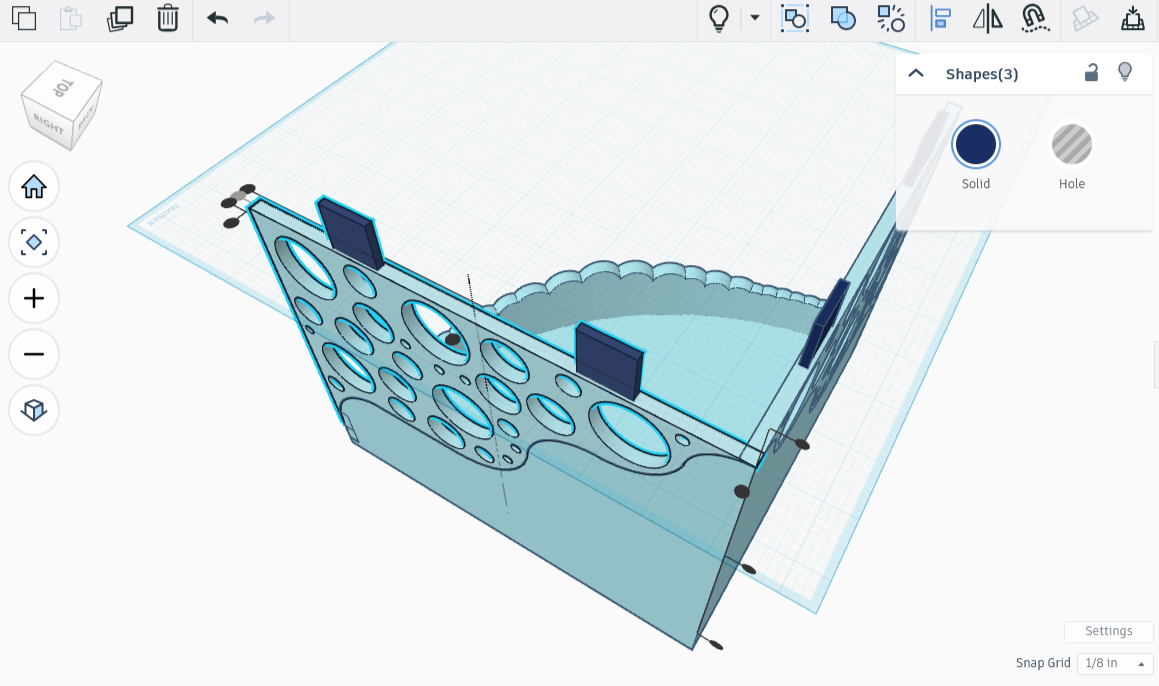Group the selected shapes
This screenshot has width=1159, height=686.
pos(843,19)
